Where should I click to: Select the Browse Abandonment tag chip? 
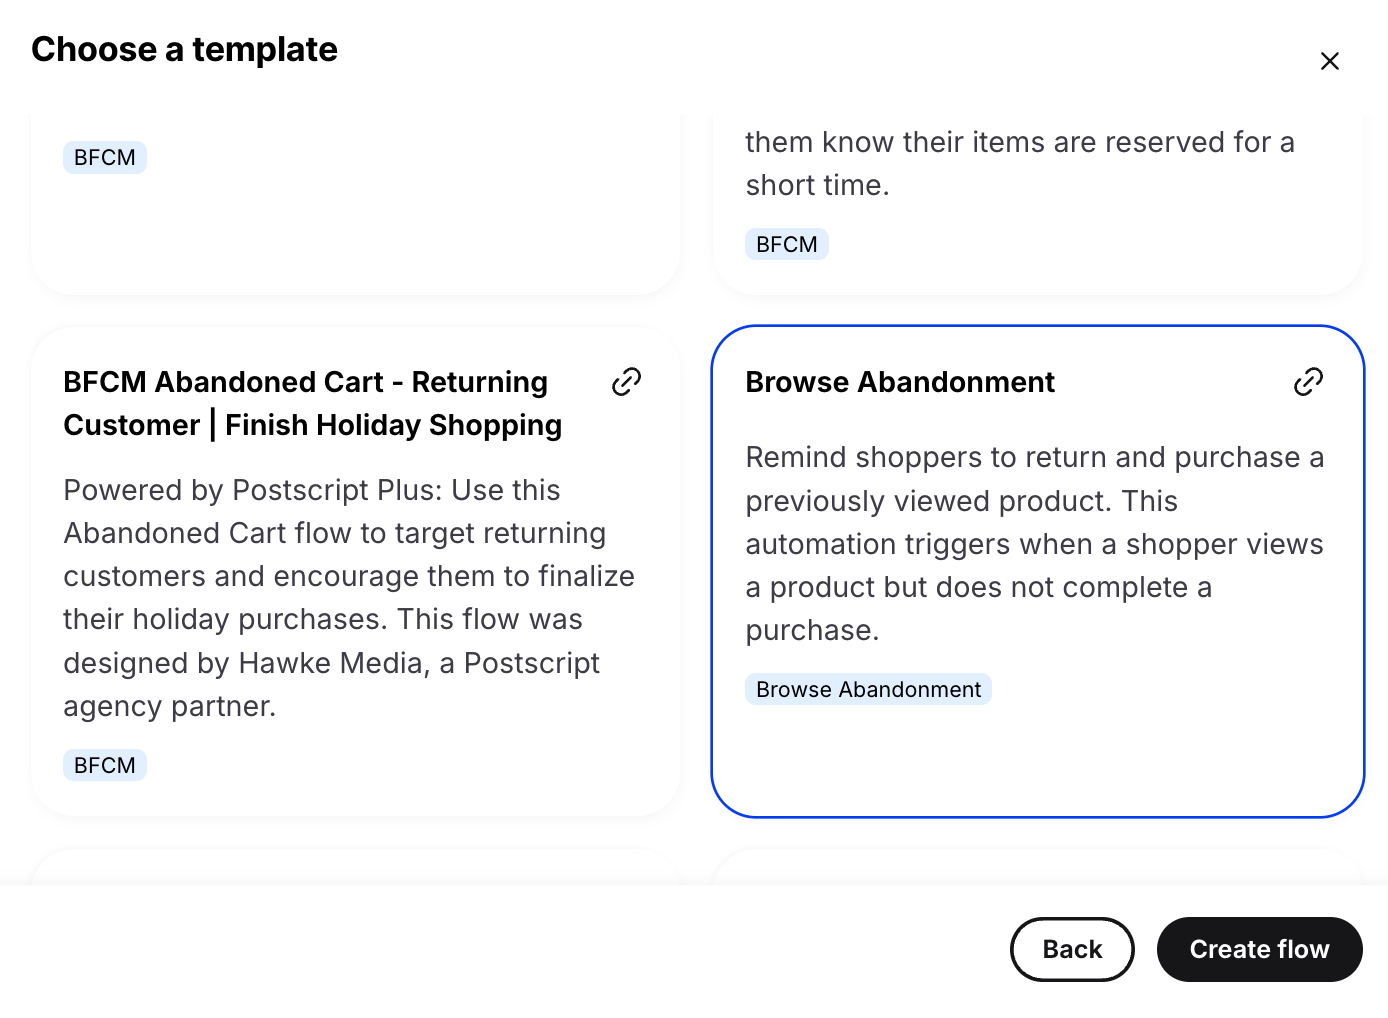click(868, 689)
